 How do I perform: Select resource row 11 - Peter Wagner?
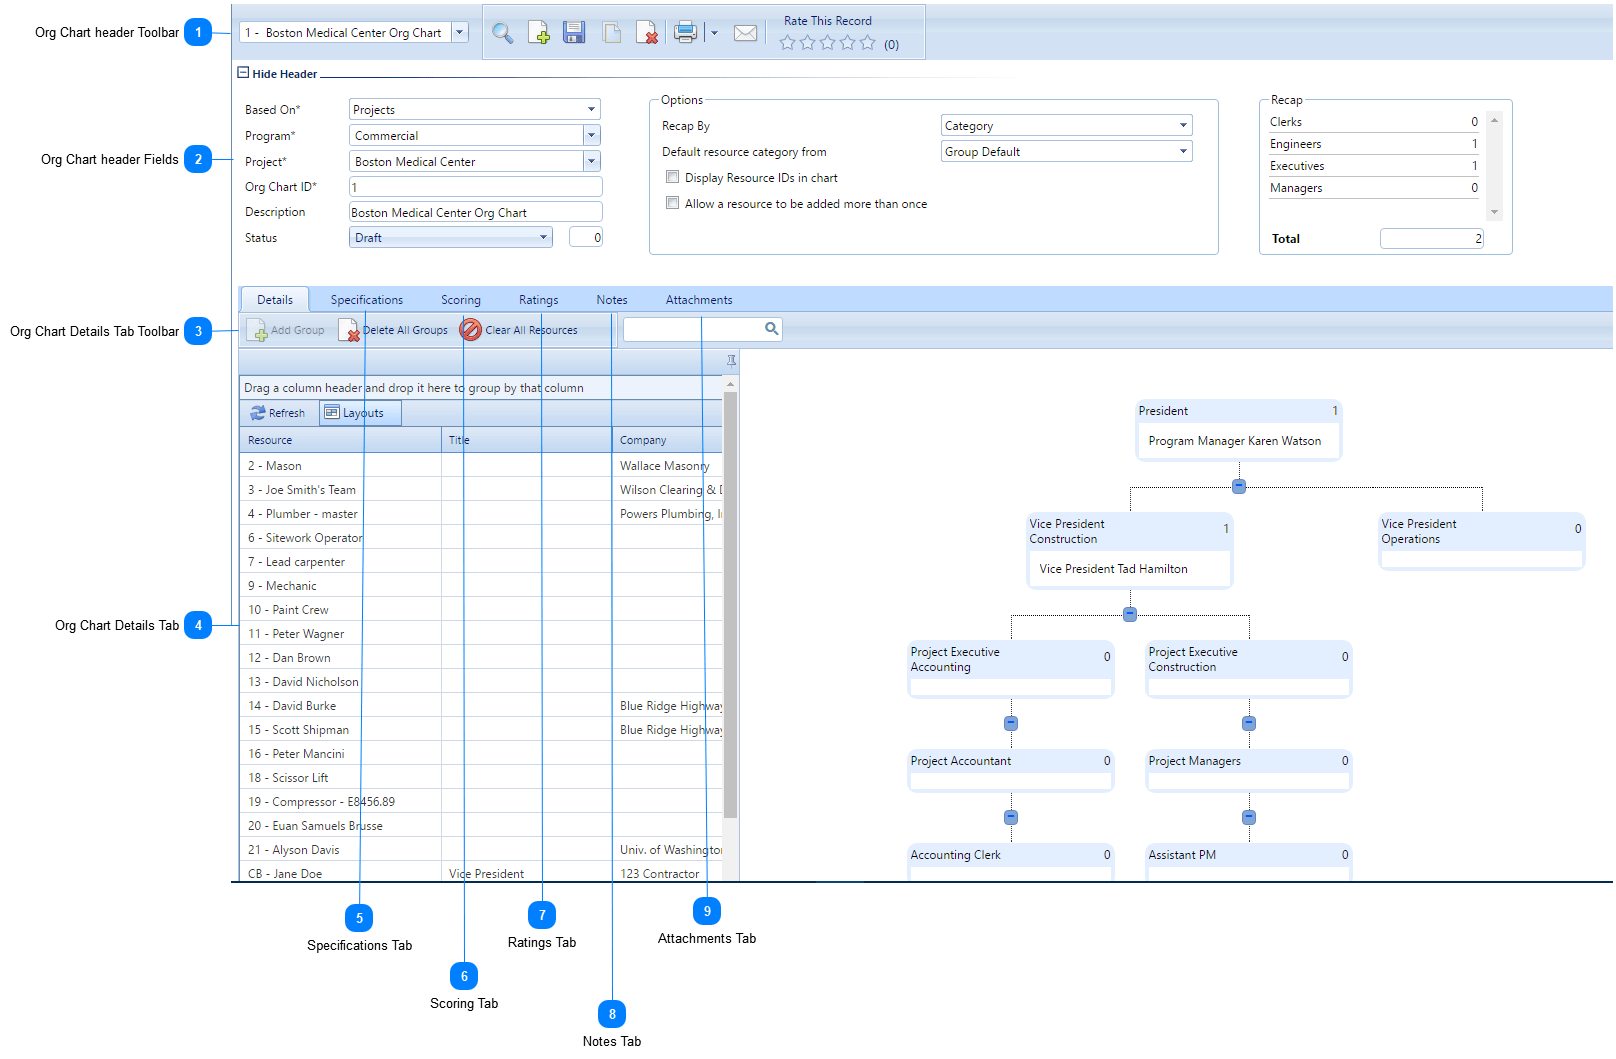tap(481, 634)
